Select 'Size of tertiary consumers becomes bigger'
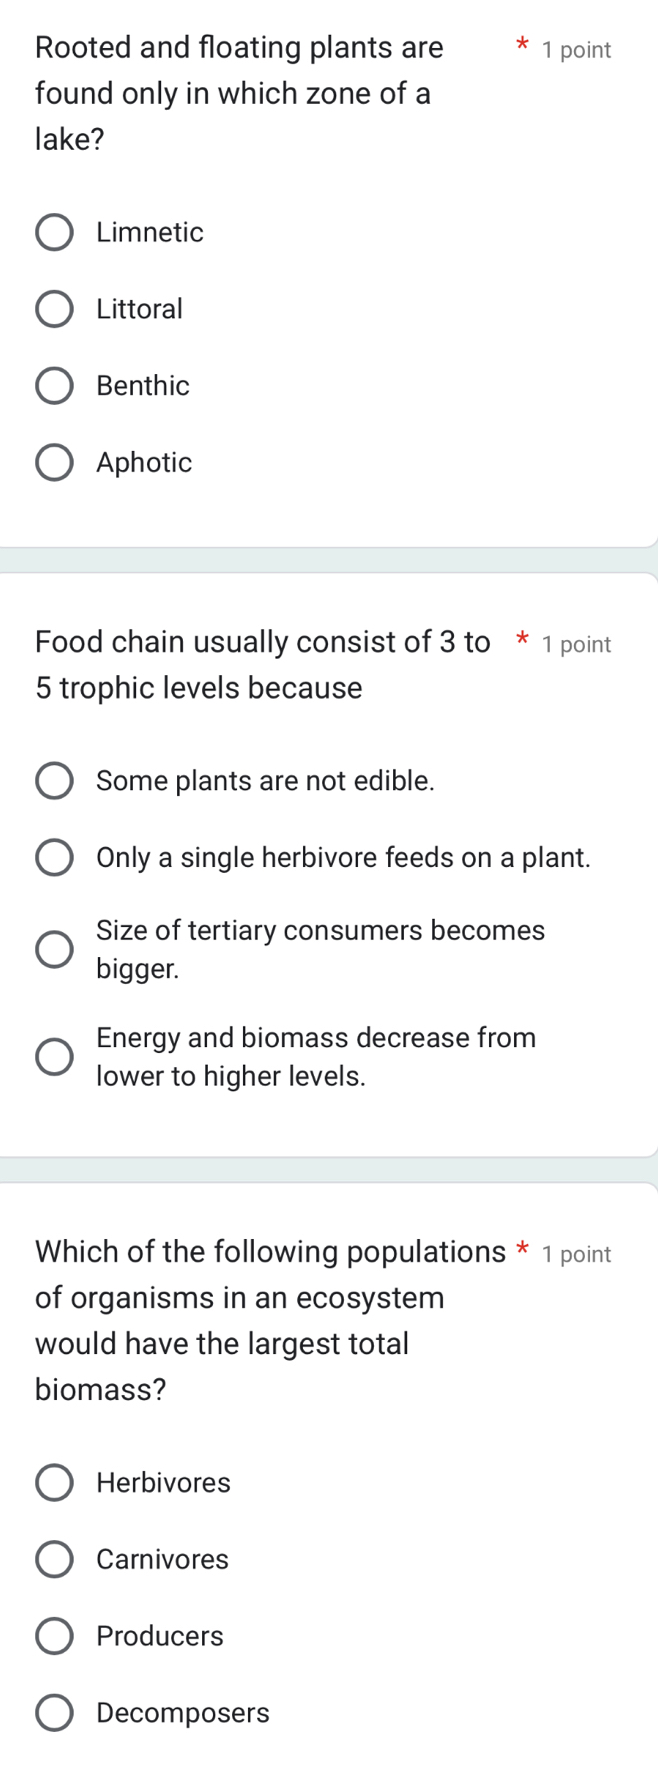 54,950
